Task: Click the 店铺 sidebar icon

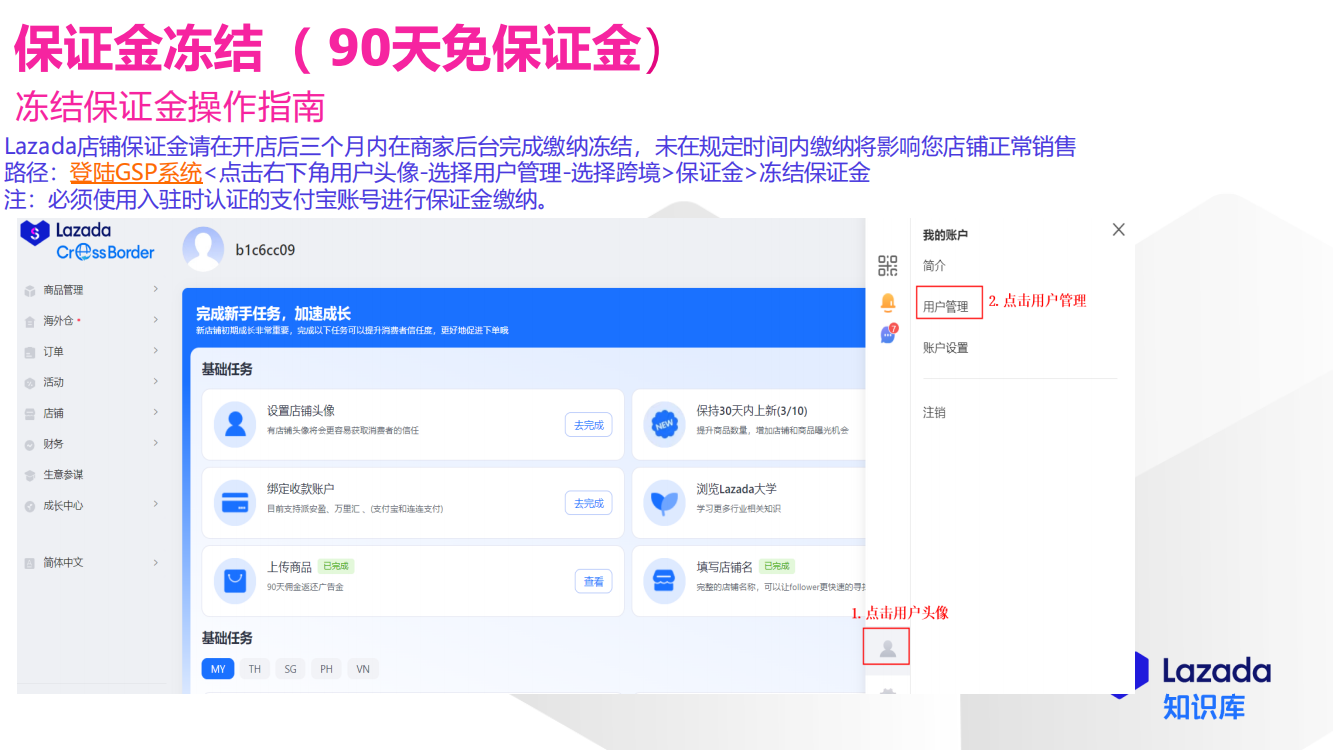Action: (x=30, y=413)
